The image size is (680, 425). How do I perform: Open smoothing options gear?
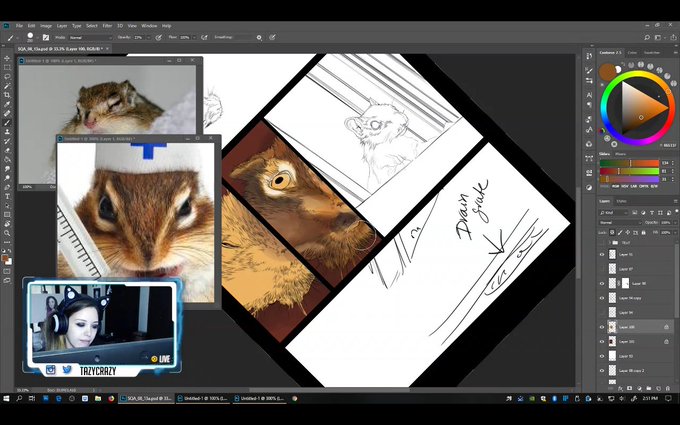259,38
